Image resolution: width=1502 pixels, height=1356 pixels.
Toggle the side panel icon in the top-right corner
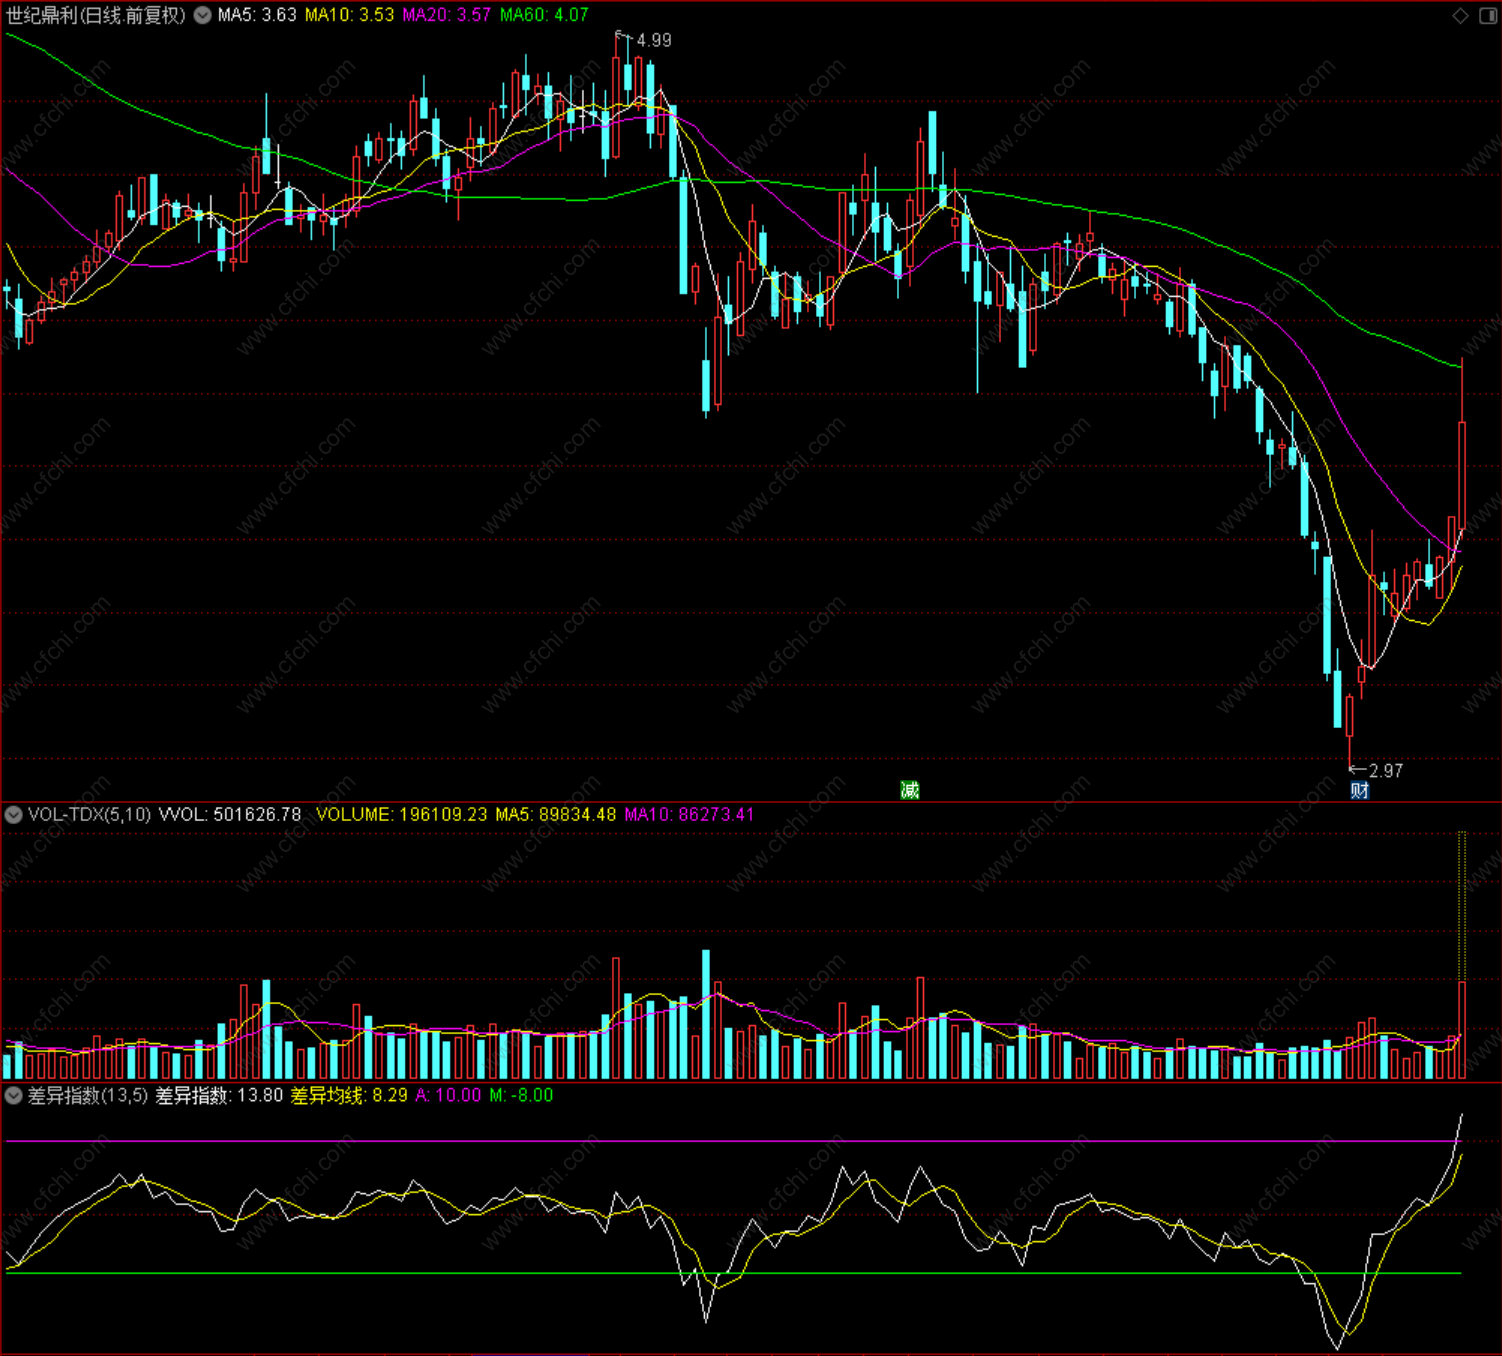click(x=1487, y=15)
